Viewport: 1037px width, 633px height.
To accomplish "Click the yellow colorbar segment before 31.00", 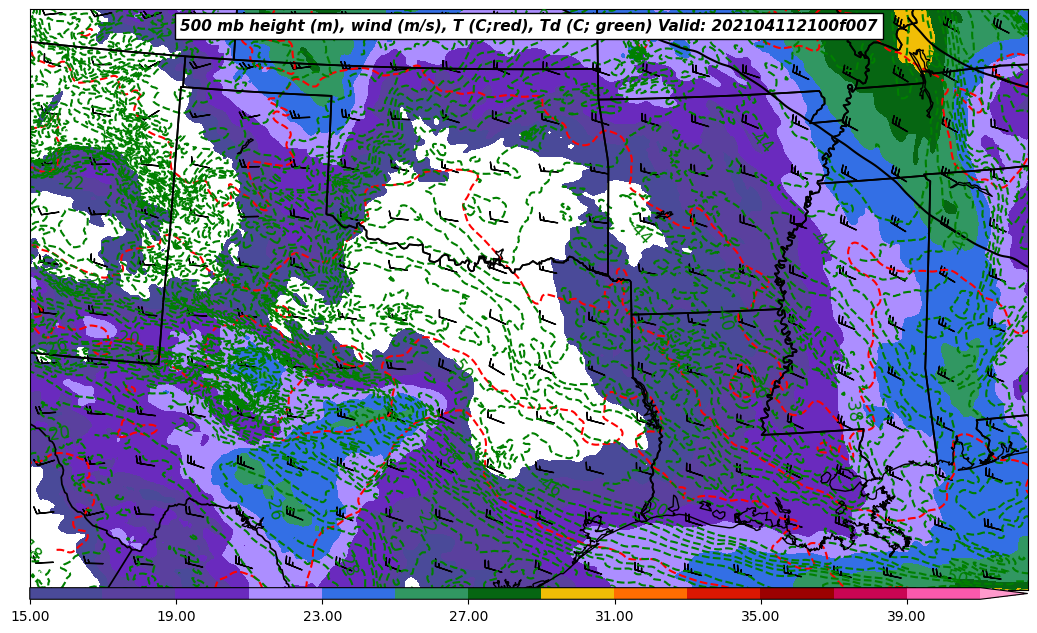I will [577, 593].
